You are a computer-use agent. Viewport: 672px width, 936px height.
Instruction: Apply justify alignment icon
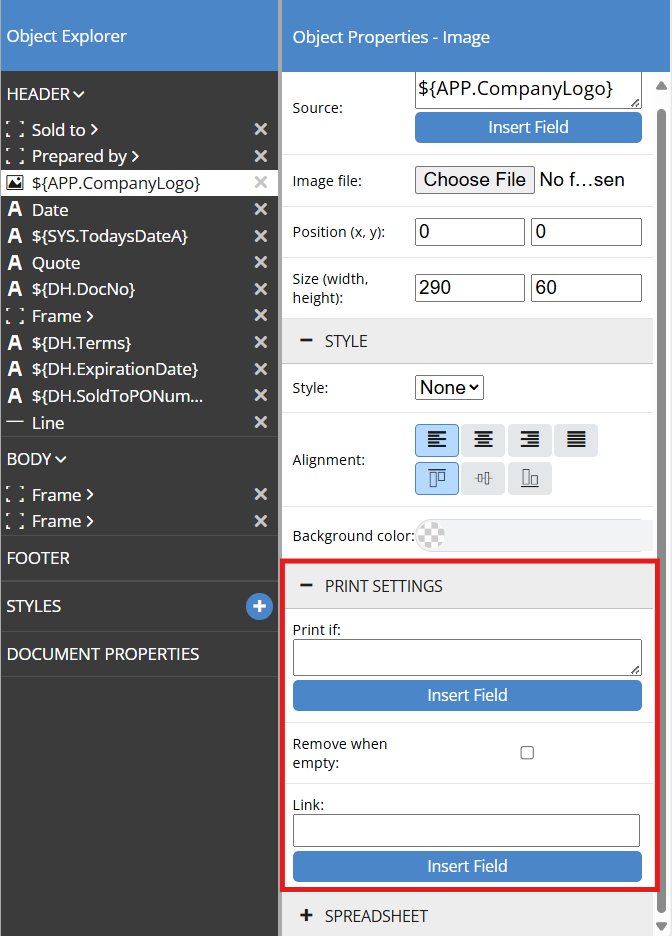click(x=576, y=440)
